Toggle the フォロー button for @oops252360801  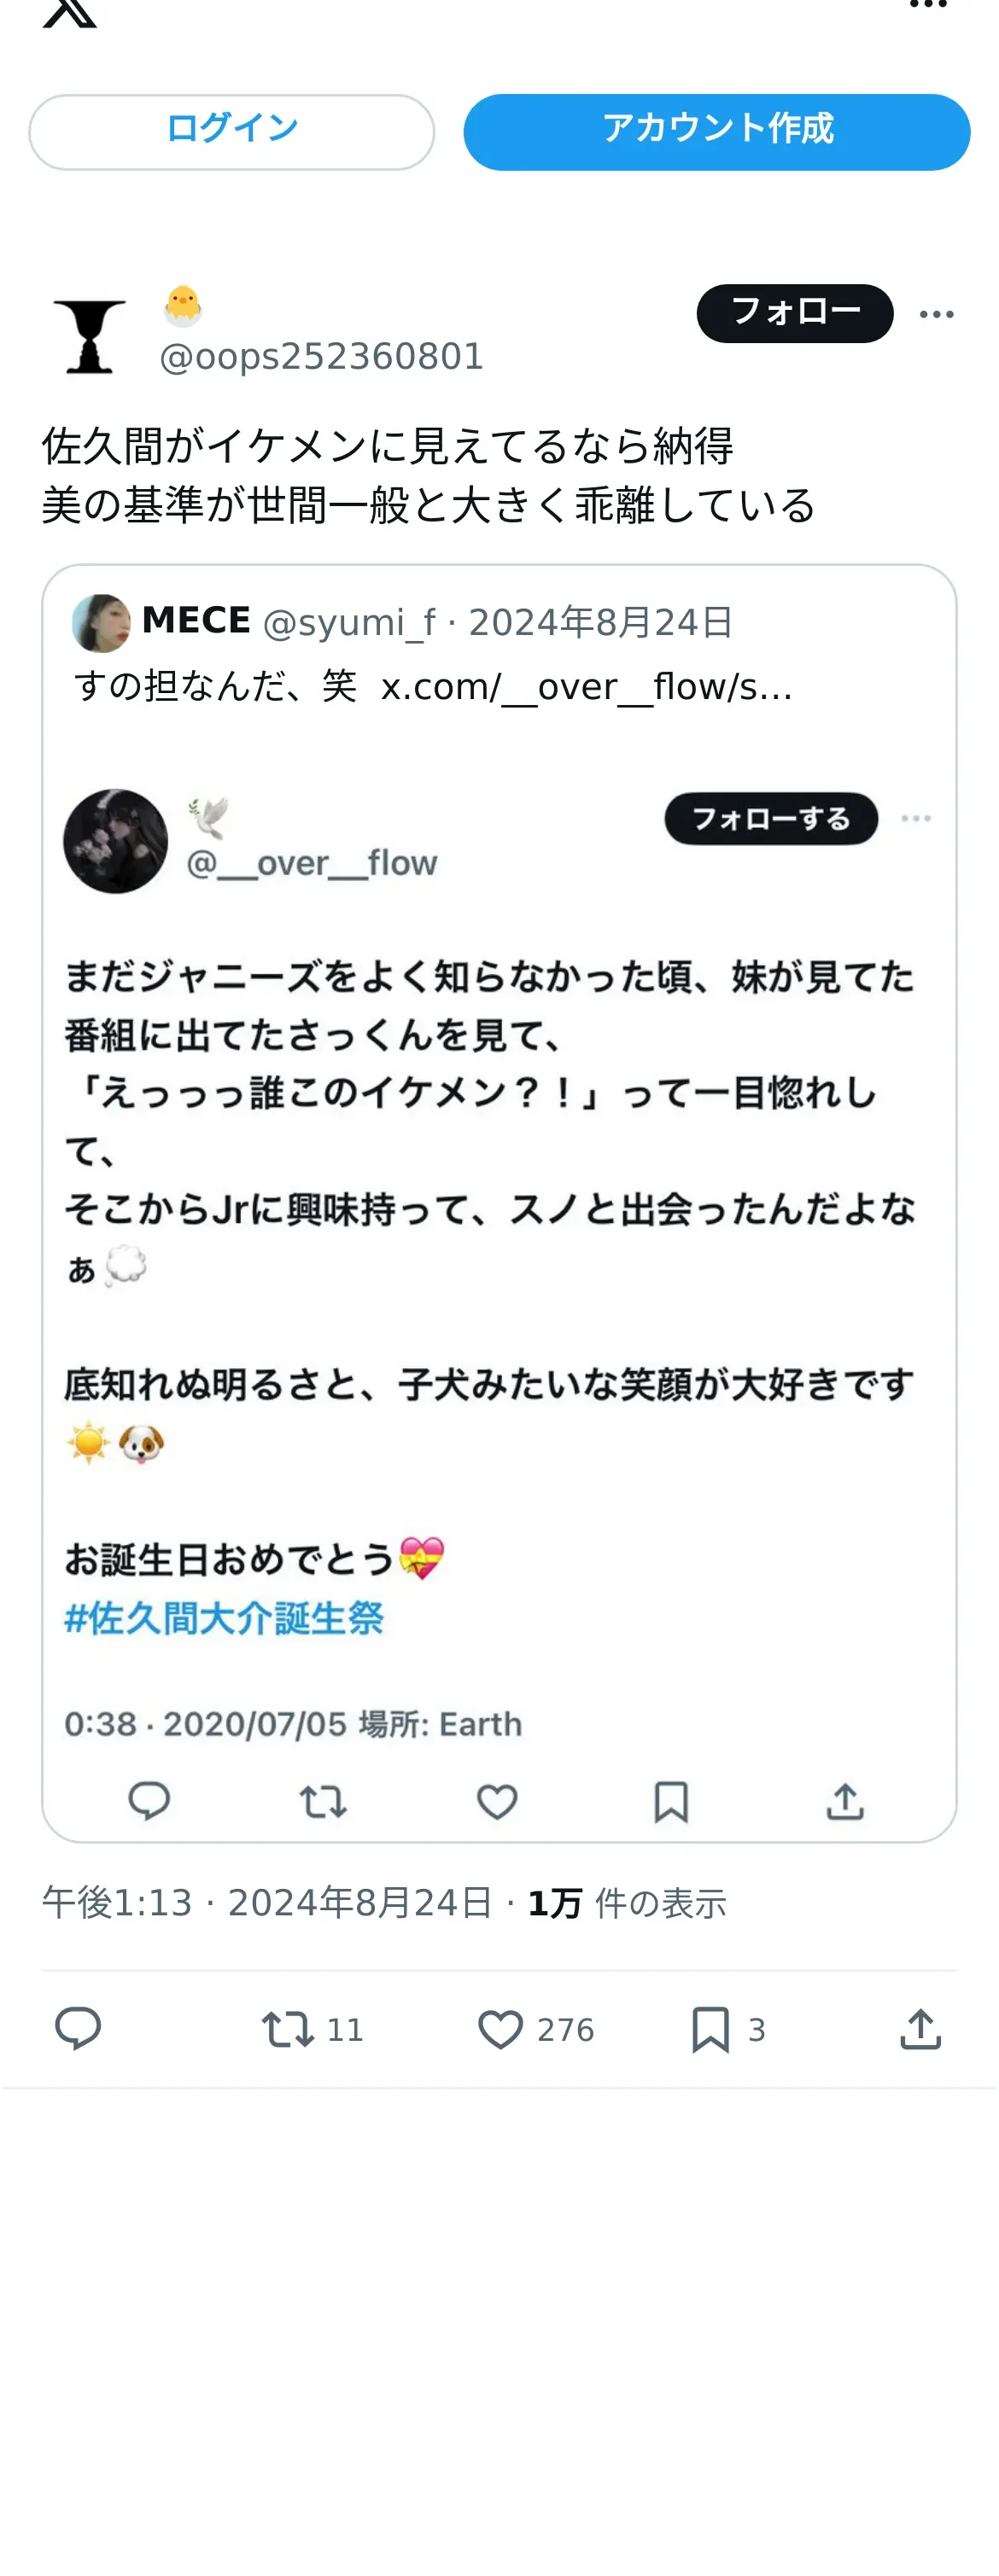tap(795, 313)
